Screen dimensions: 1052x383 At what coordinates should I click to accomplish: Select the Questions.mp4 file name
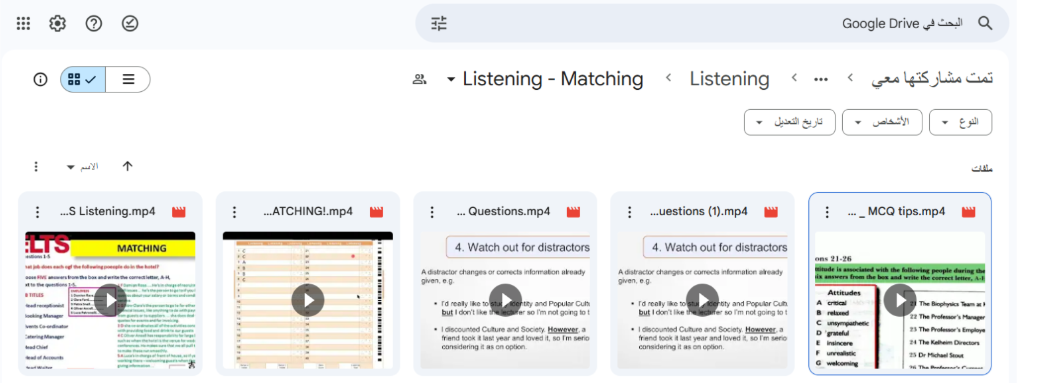point(504,212)
